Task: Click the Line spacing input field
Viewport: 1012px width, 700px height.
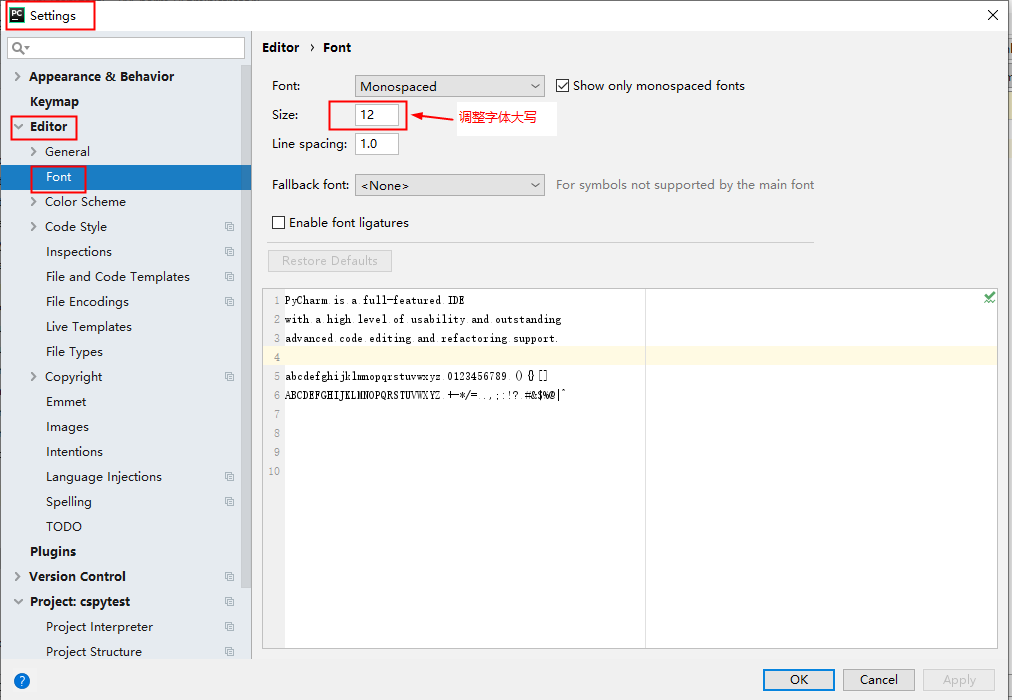Action: coord(377,144)
